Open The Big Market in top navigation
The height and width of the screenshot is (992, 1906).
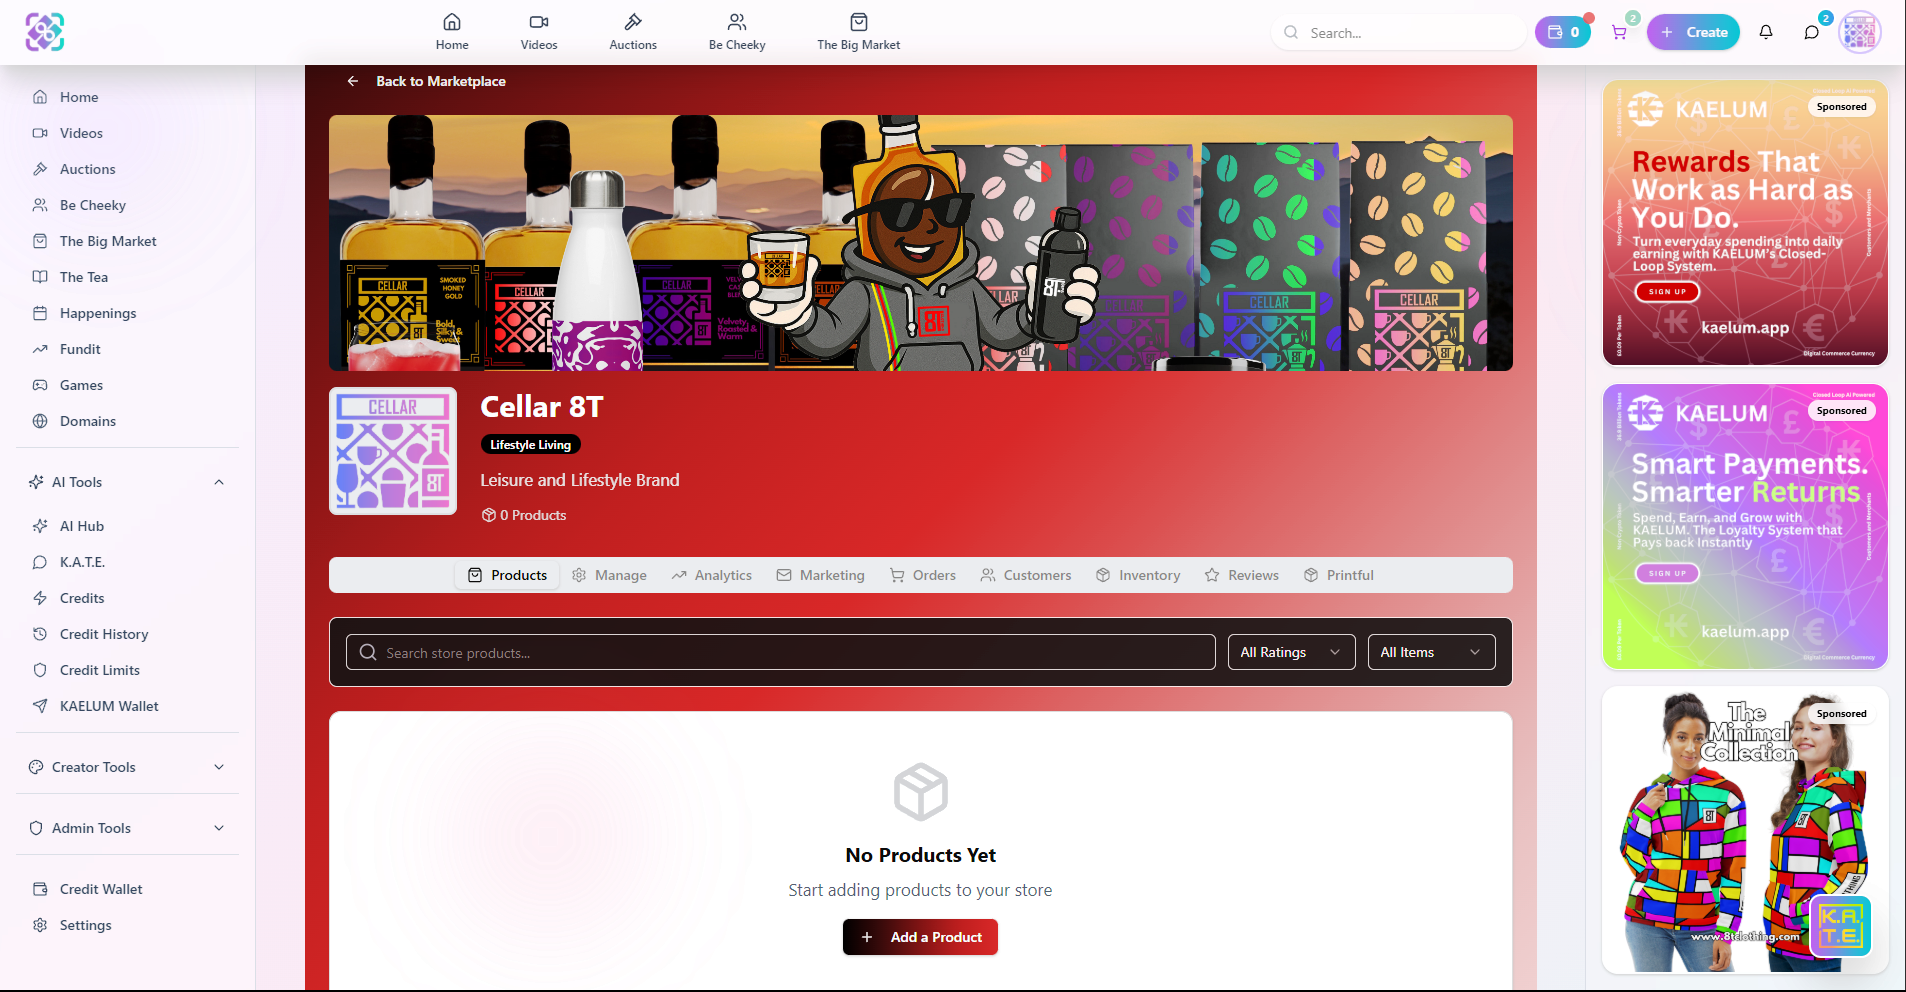[858, 32]
